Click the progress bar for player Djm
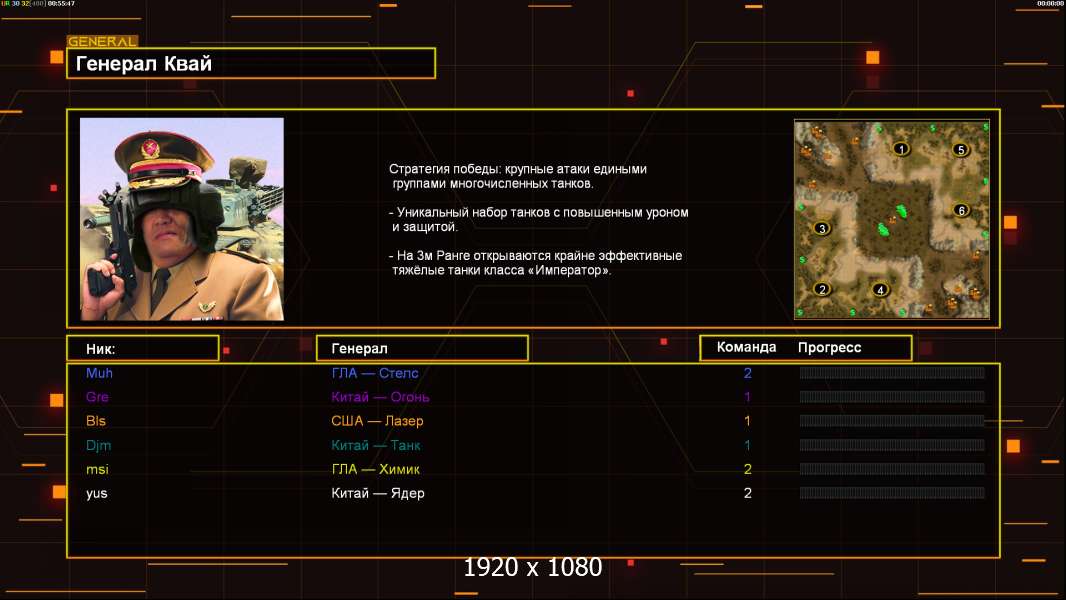The height and width of the screenshot is (600, 1066). pos(891,445)
